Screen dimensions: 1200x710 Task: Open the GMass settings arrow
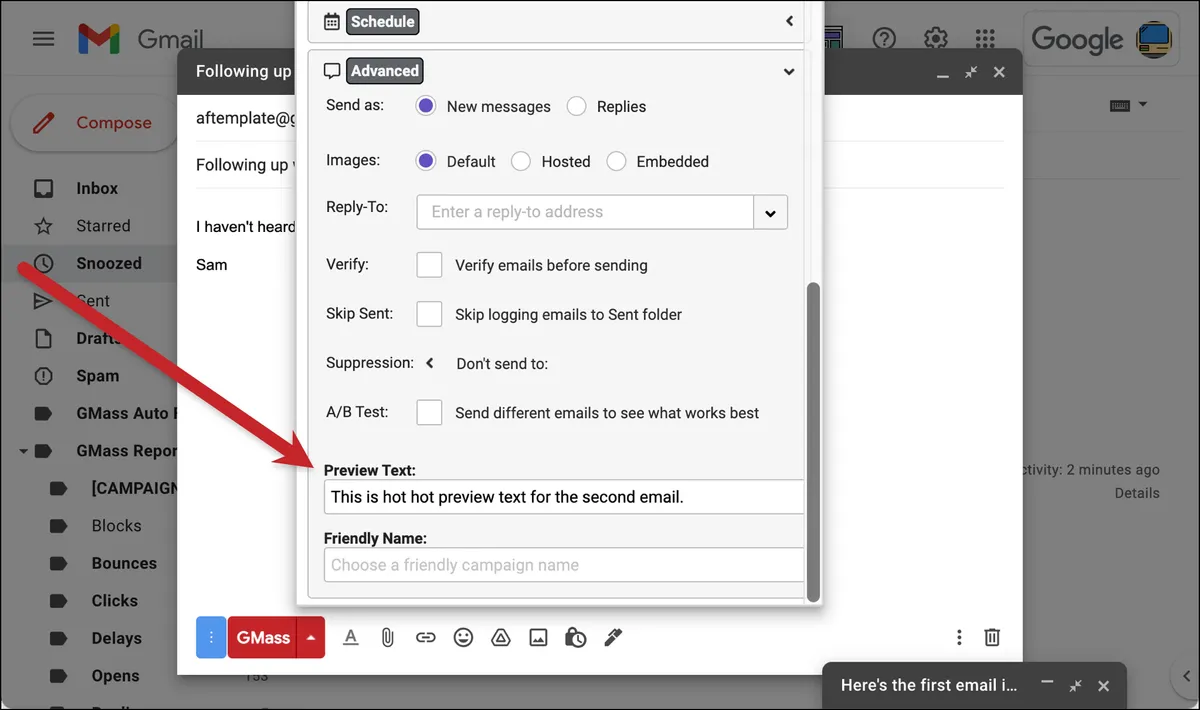(311, 637)
